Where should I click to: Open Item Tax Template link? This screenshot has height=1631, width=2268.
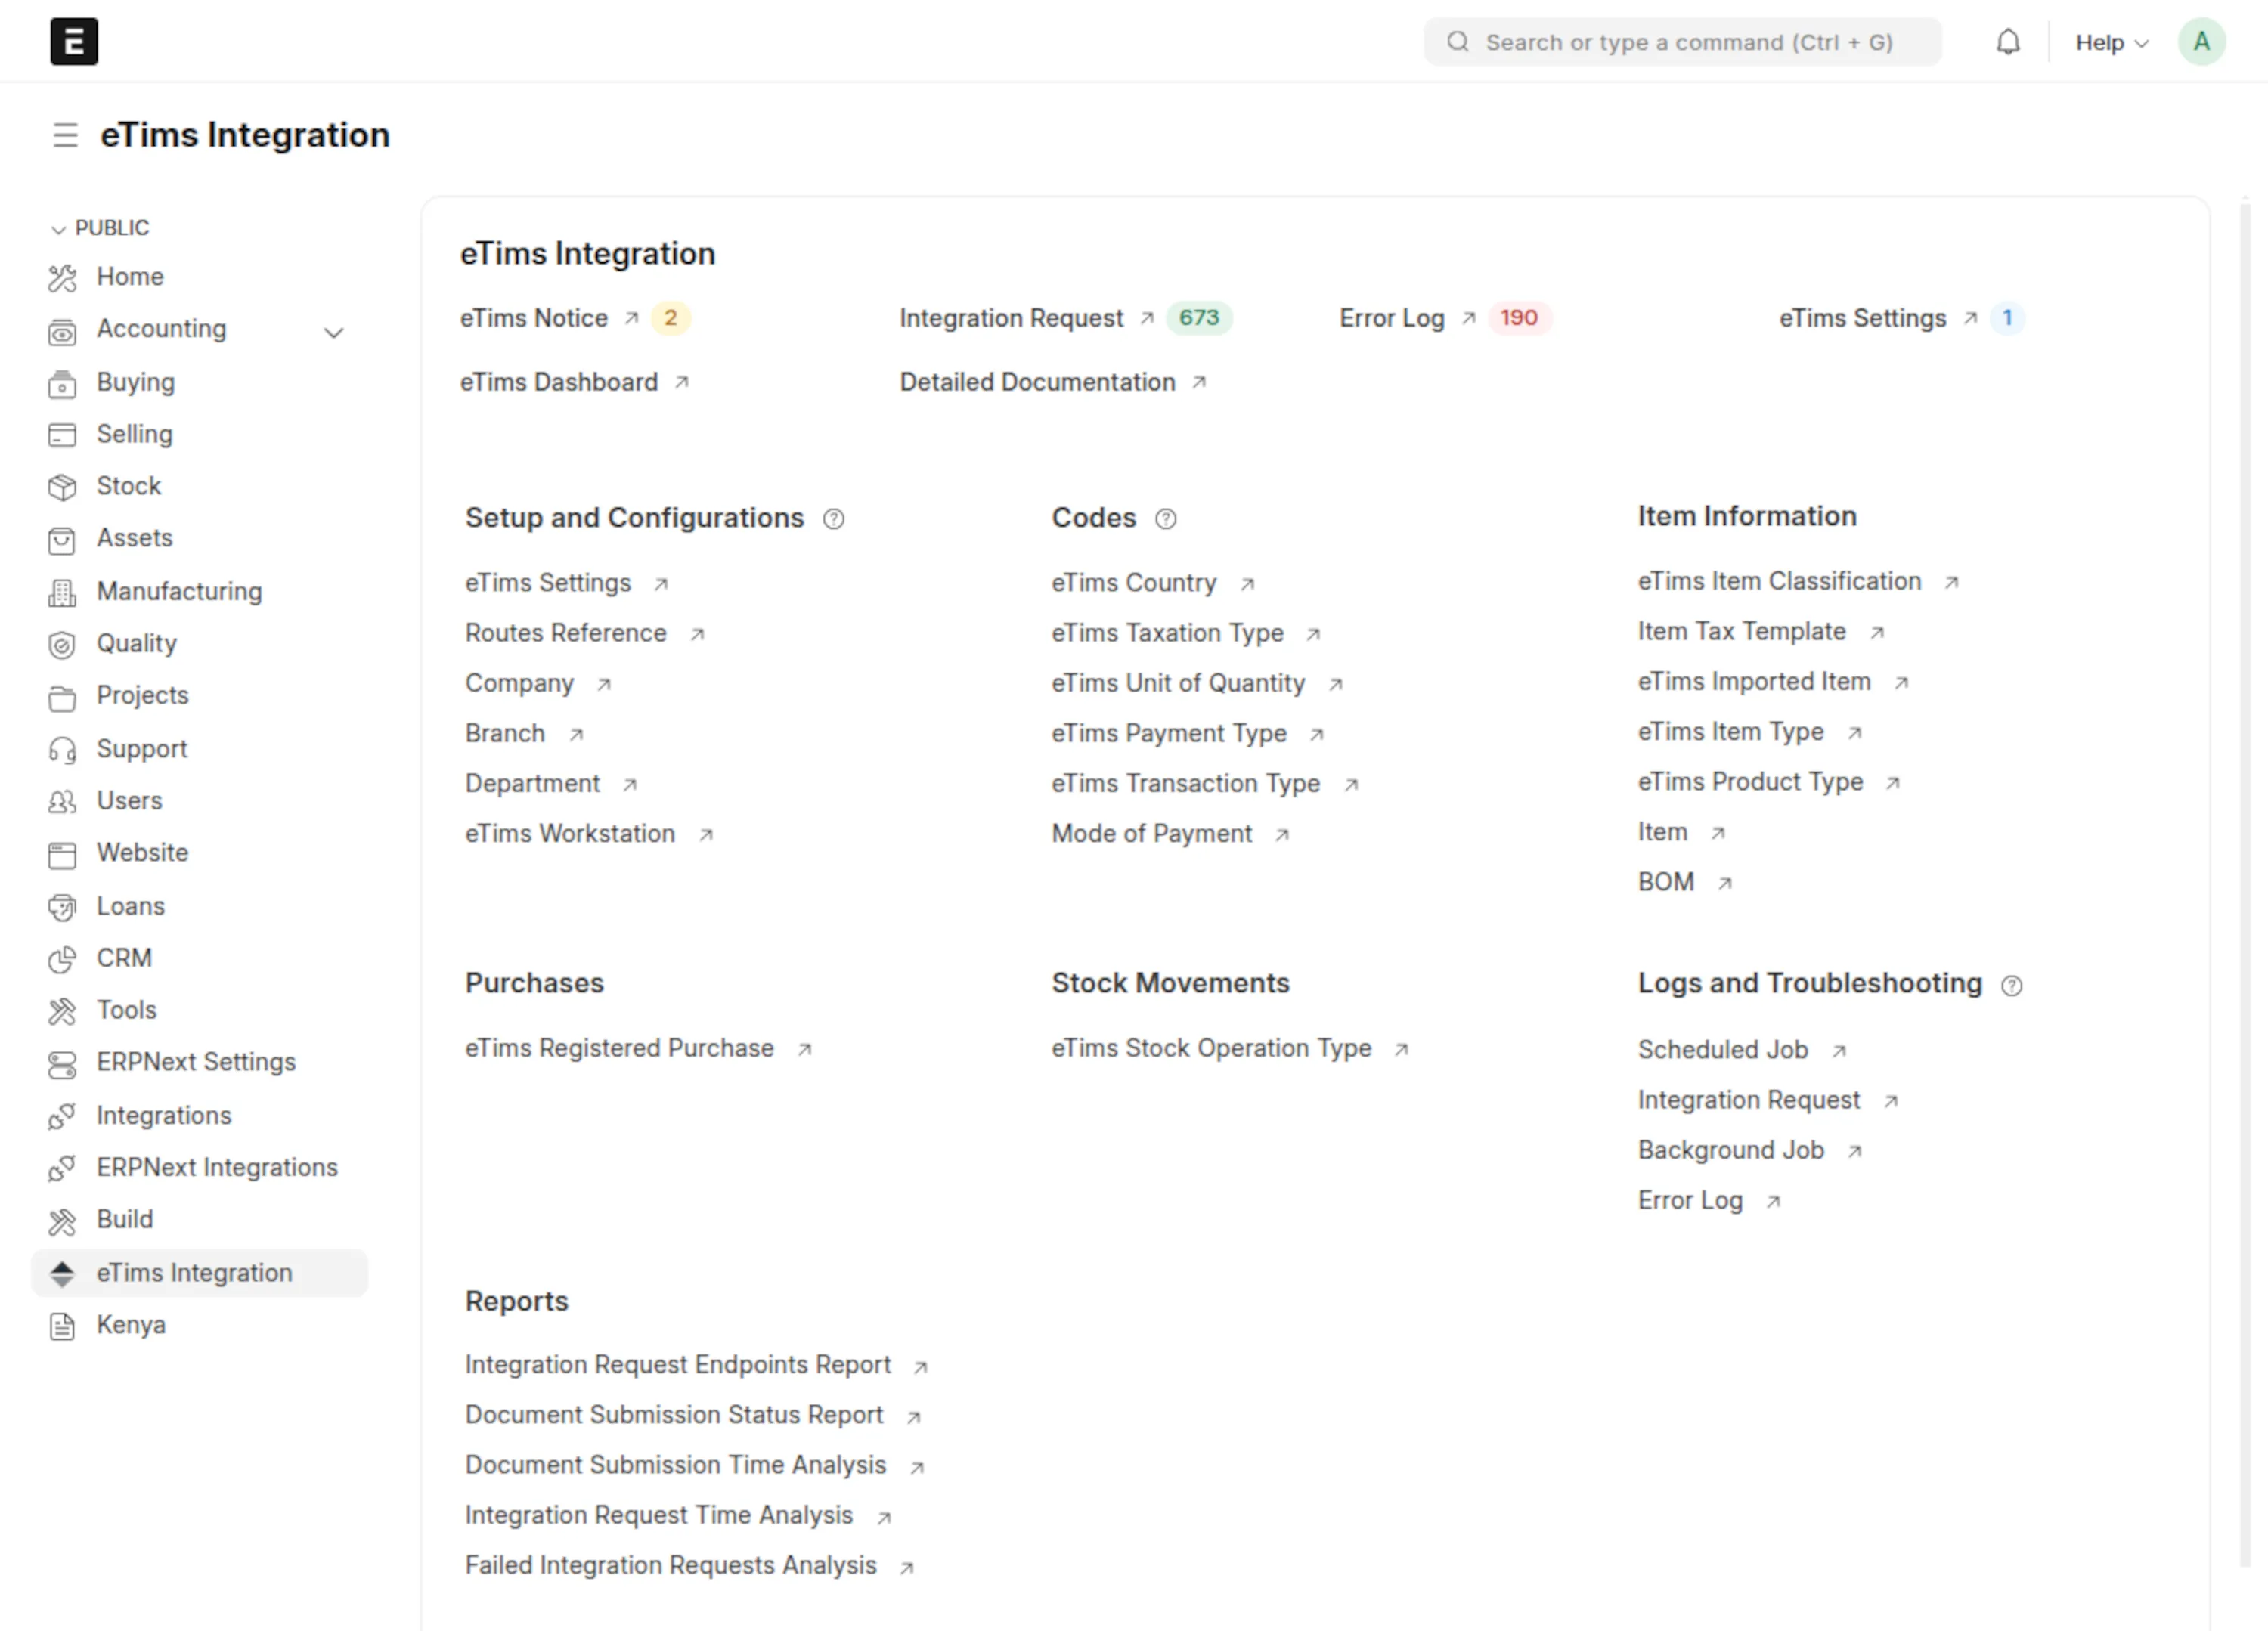click(x=1741, y=631)
